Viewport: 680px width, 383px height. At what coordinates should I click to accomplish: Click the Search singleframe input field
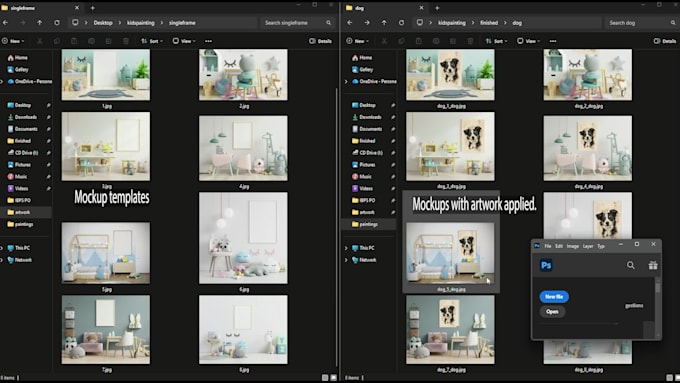point(297,23)
